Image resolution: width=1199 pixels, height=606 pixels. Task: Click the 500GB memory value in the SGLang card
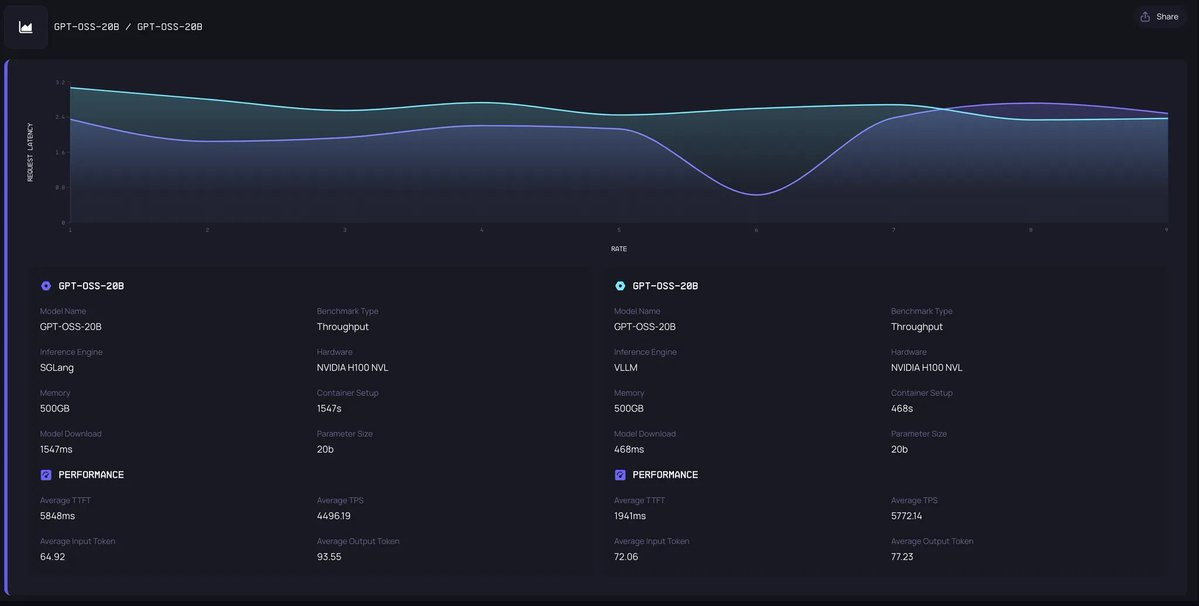pos(54,408)
